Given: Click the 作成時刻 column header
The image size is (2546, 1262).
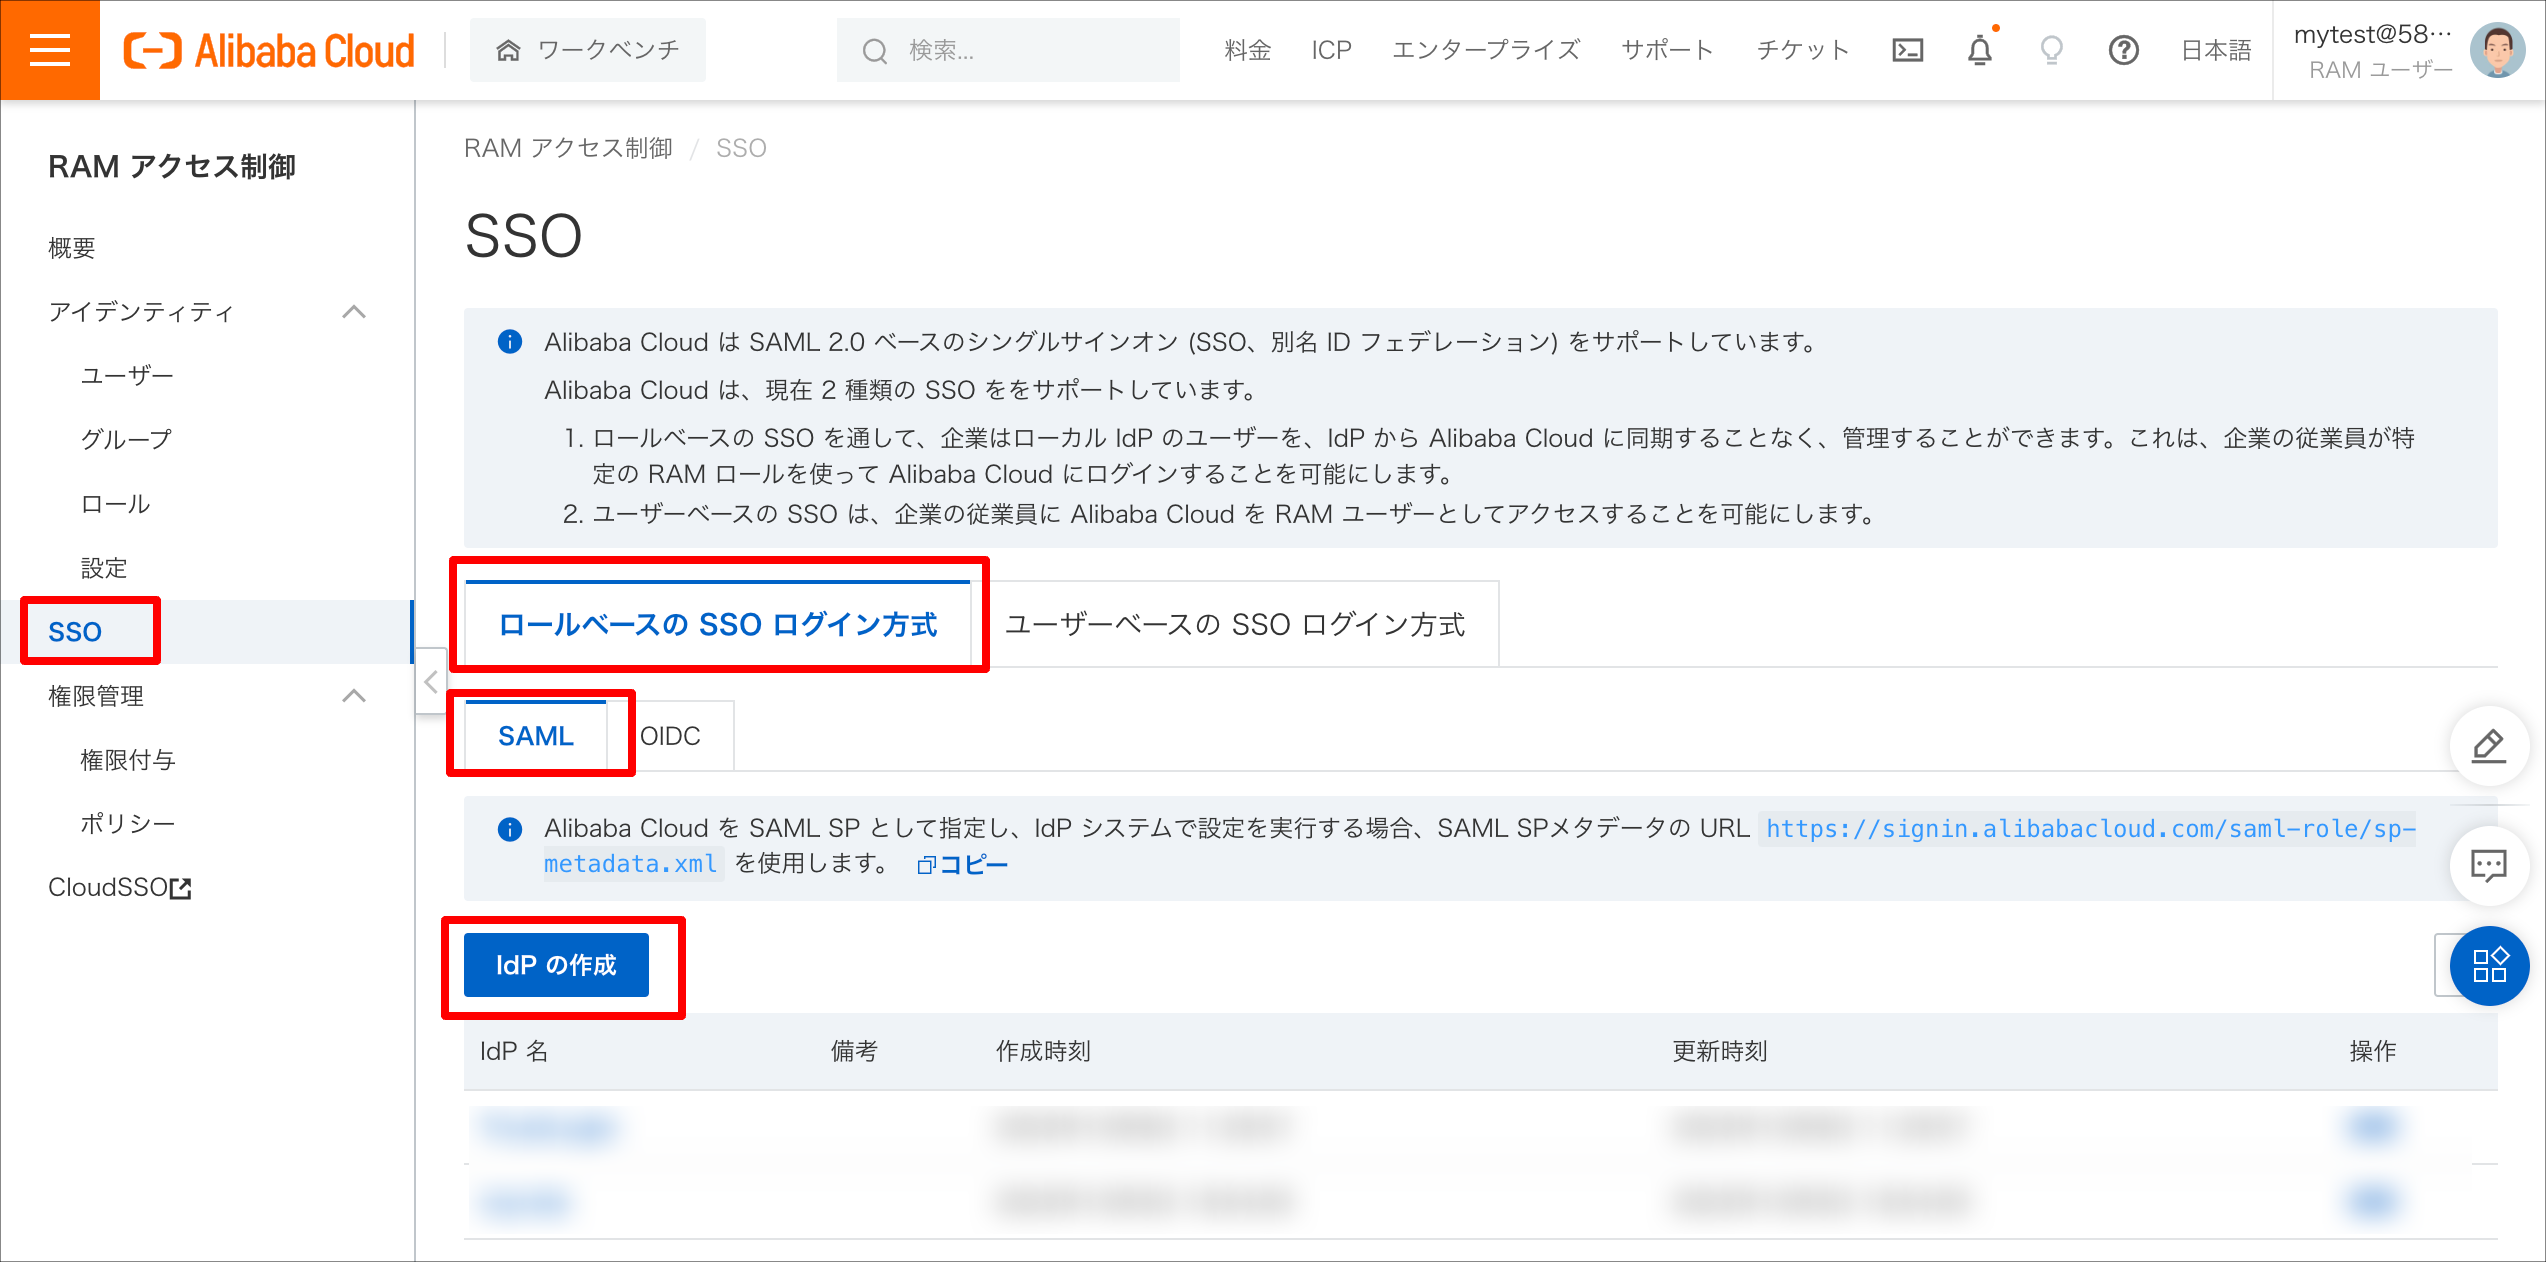Looking at the screenshot, I should (x=1043, y=1051).
